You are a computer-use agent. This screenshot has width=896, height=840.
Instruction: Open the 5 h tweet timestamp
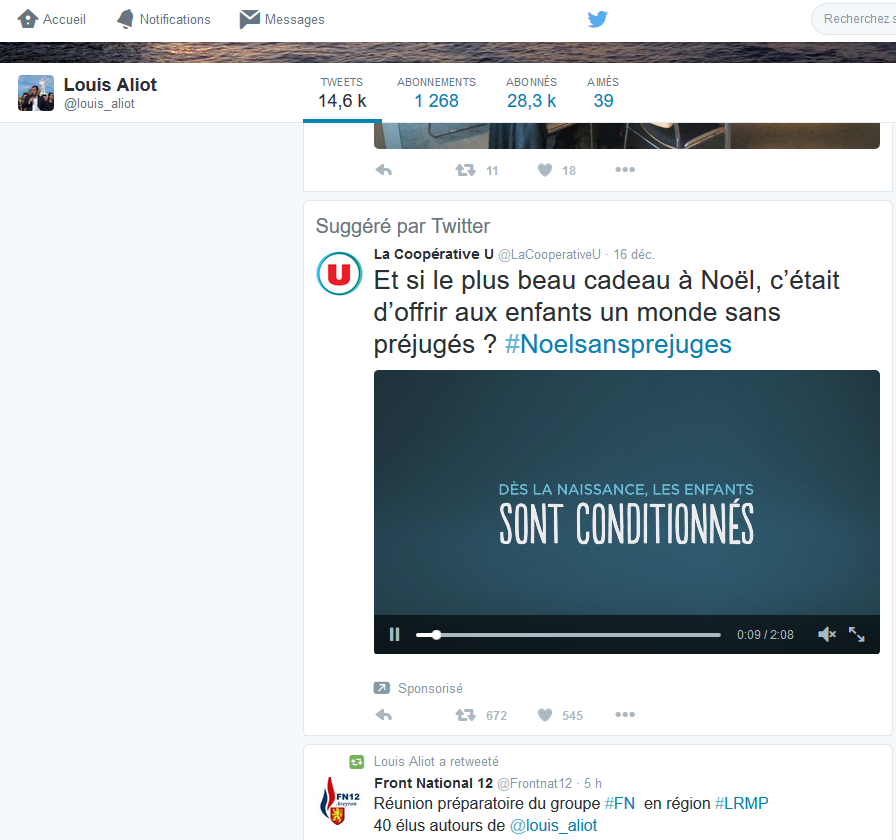point(593,783)
